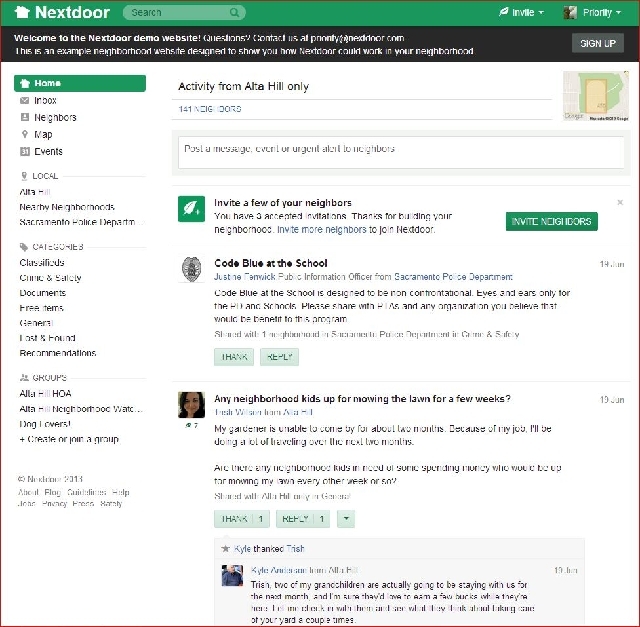This screenshot has height=627, width=640.
Task: Open the General category
Action: click(x=36, y=323)
